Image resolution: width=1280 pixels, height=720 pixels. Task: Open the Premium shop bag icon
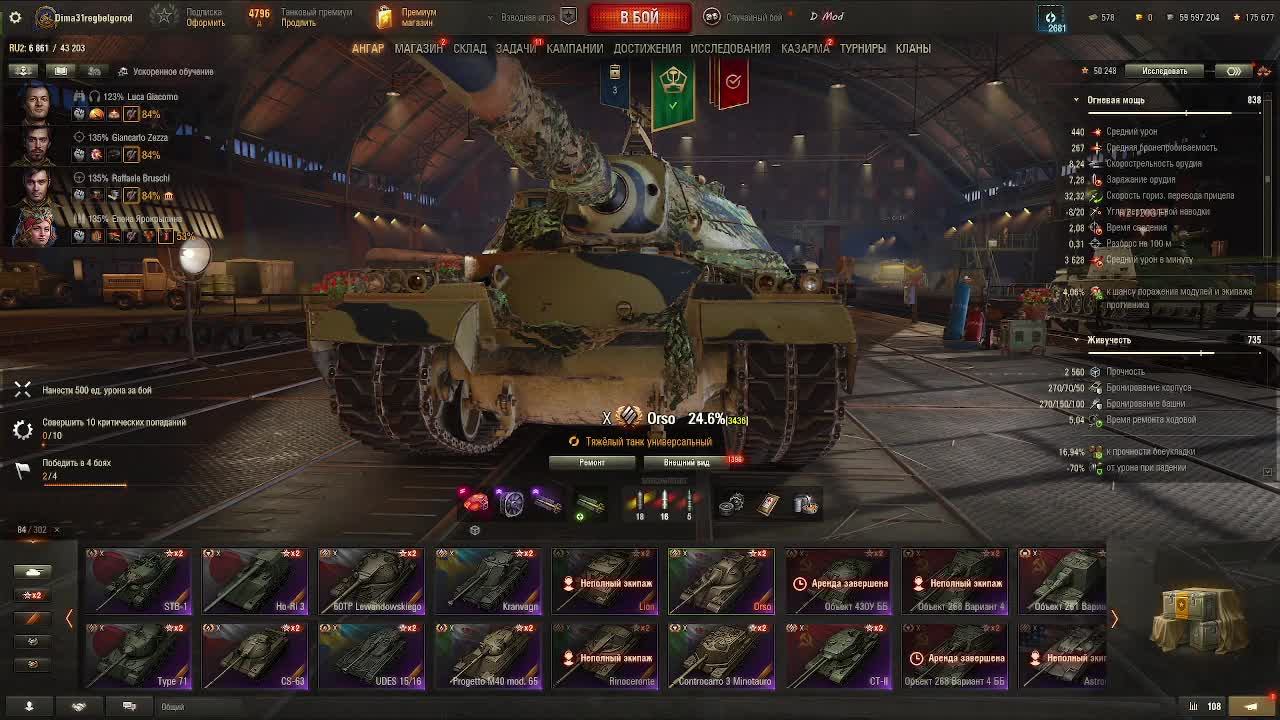(385, 17)
